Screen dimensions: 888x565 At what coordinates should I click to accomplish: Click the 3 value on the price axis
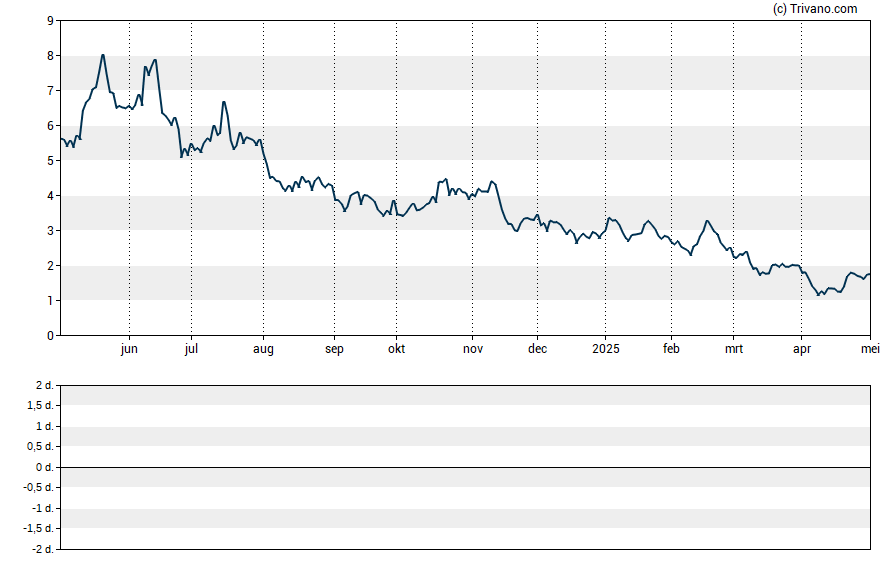50,230
